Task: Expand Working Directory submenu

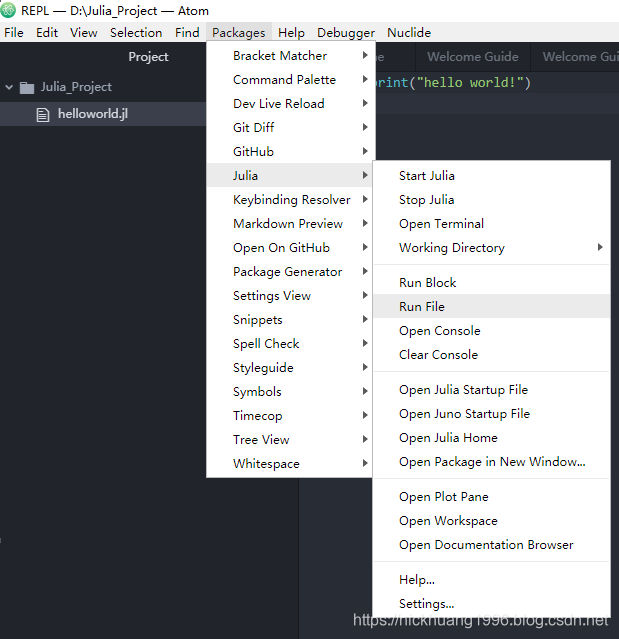Action: coord(491,248)
